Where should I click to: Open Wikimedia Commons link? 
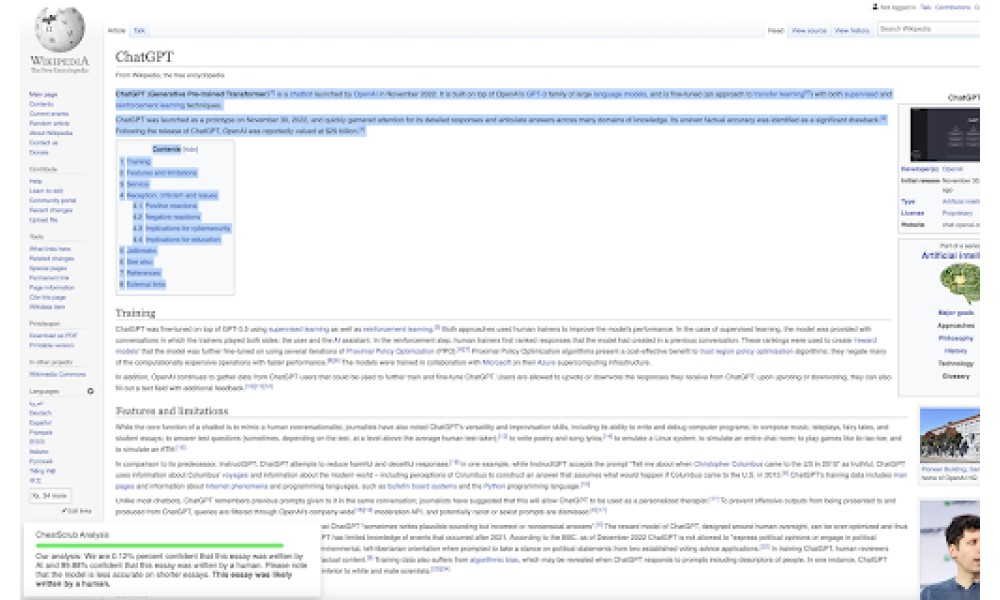(57, 374)
